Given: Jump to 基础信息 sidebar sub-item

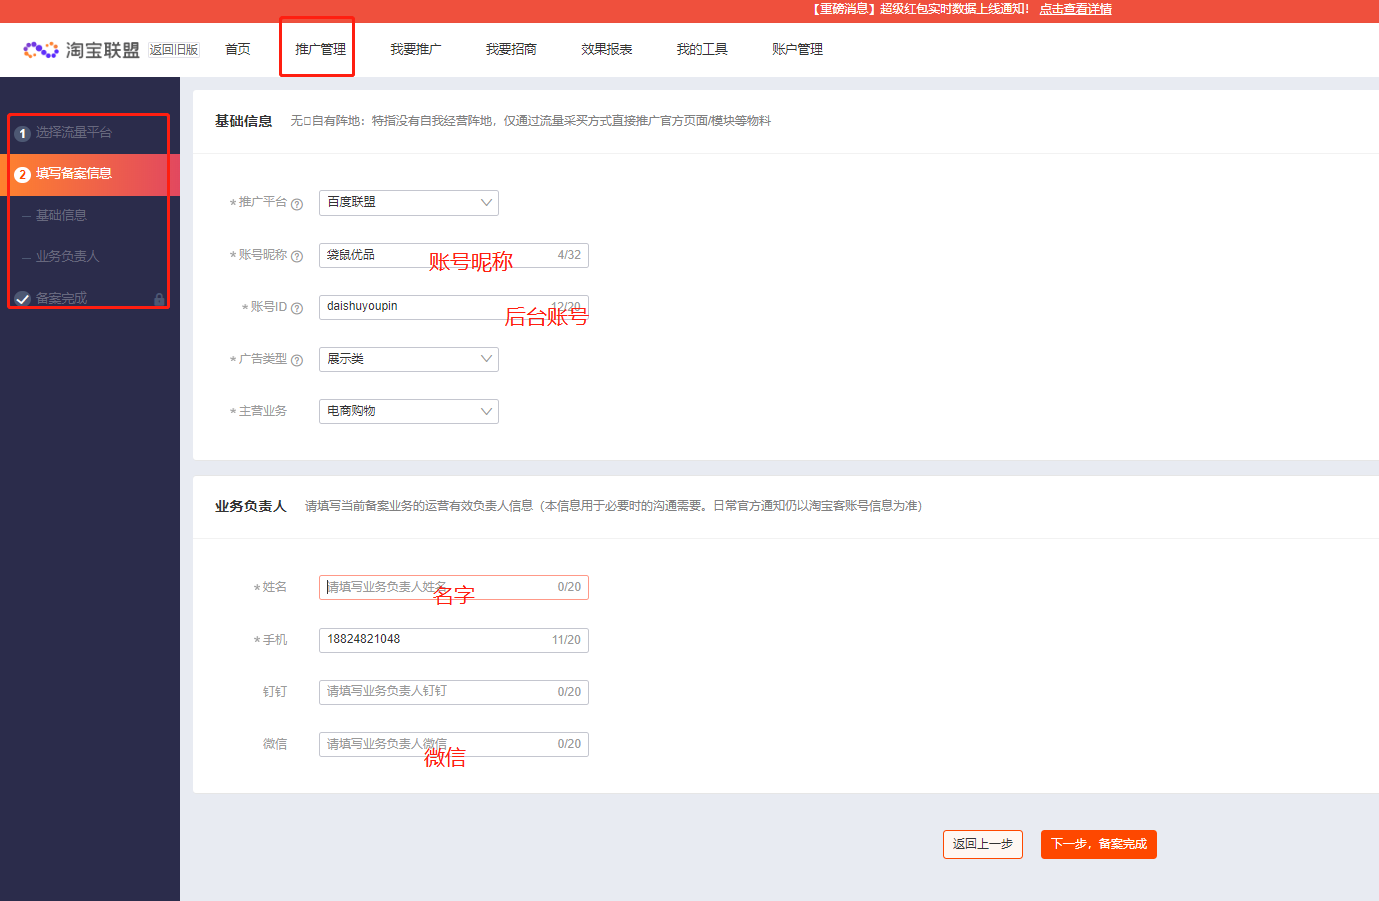Looking at the screenshot, I should [61, 215].
